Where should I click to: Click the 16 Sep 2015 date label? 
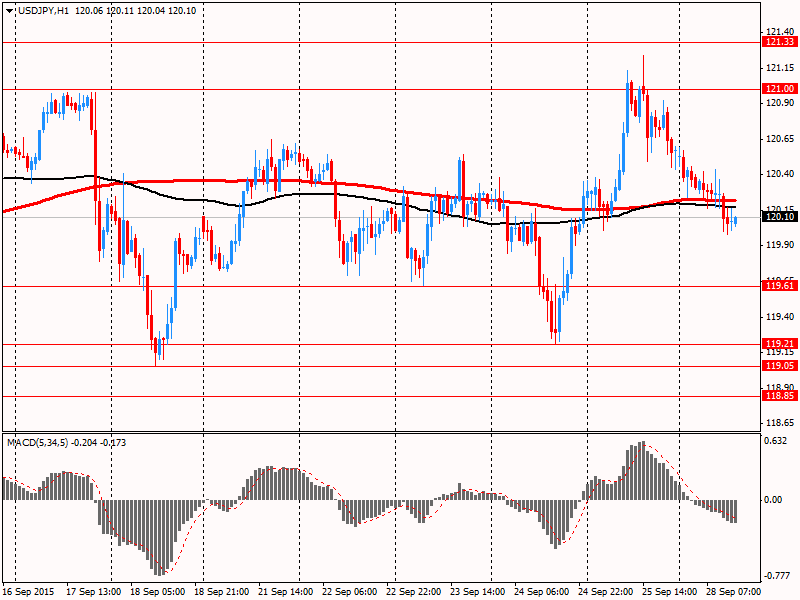(27, 592)
